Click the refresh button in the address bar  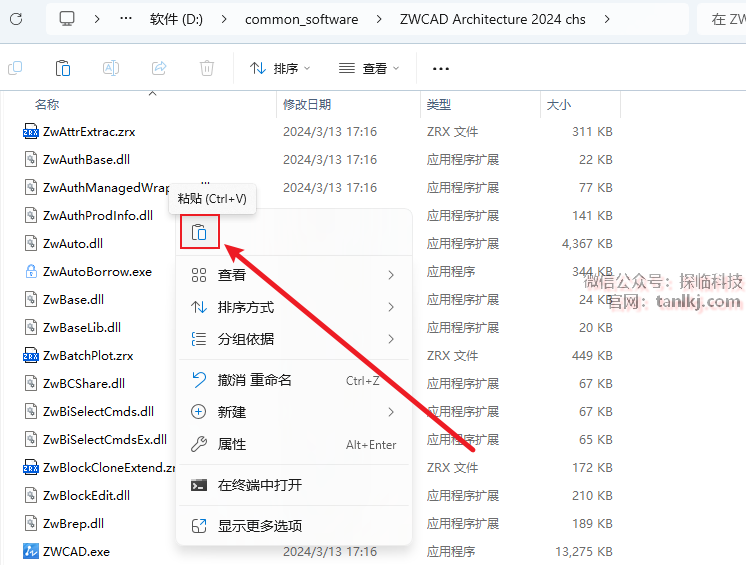16,19
